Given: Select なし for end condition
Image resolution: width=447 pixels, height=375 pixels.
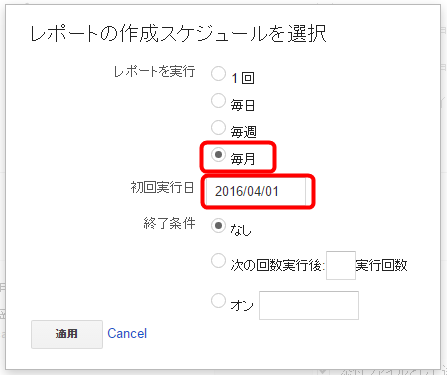Looking at the screenshot, I should 218,226.
